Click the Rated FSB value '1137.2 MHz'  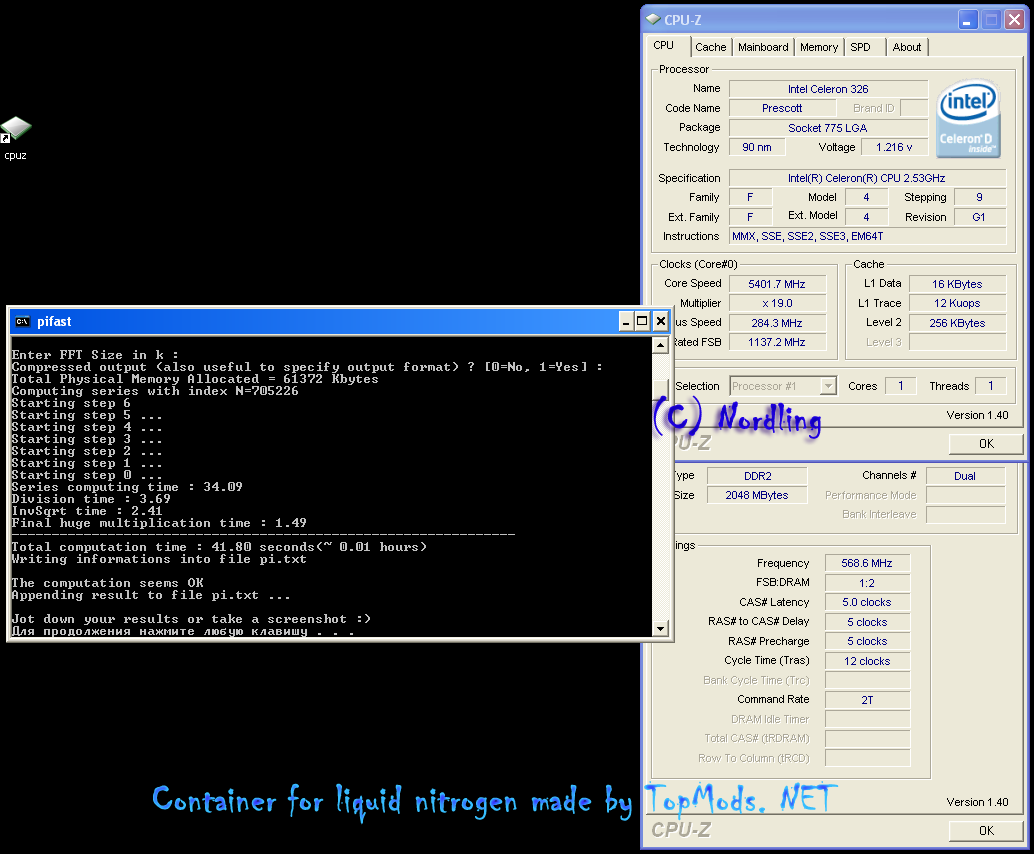pos(777,342)
